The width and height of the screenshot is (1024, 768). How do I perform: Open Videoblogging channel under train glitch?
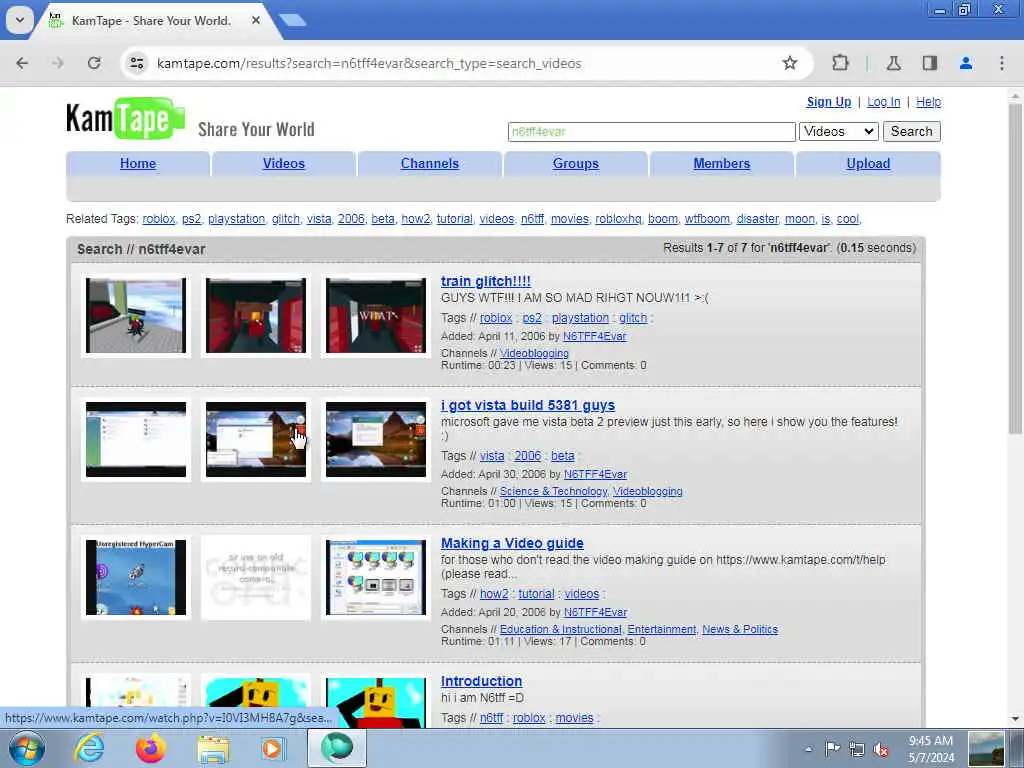(x=534, y=353)
